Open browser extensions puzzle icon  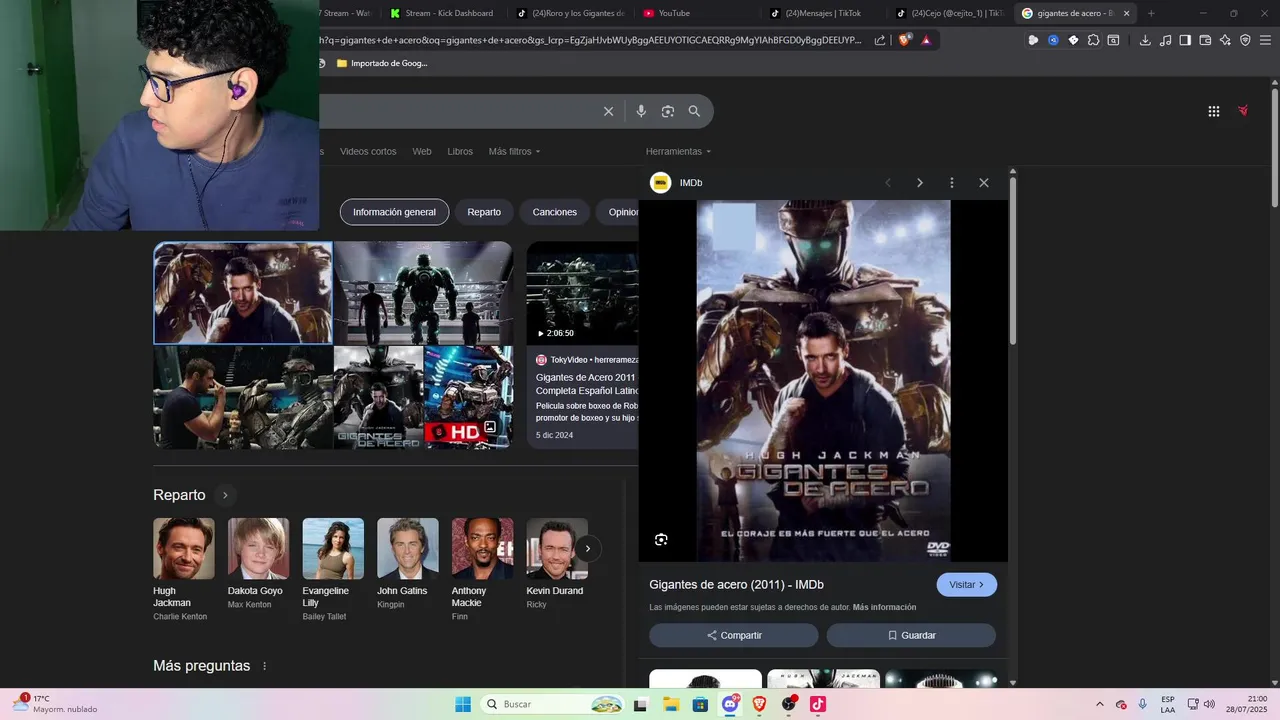coord(1093,40)
